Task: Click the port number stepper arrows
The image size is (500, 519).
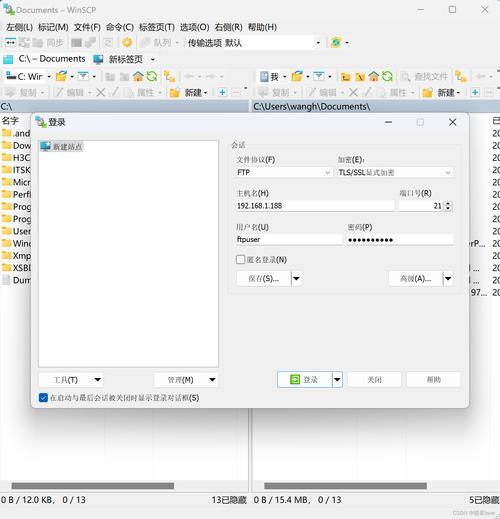Action: (x=448, y=206)
